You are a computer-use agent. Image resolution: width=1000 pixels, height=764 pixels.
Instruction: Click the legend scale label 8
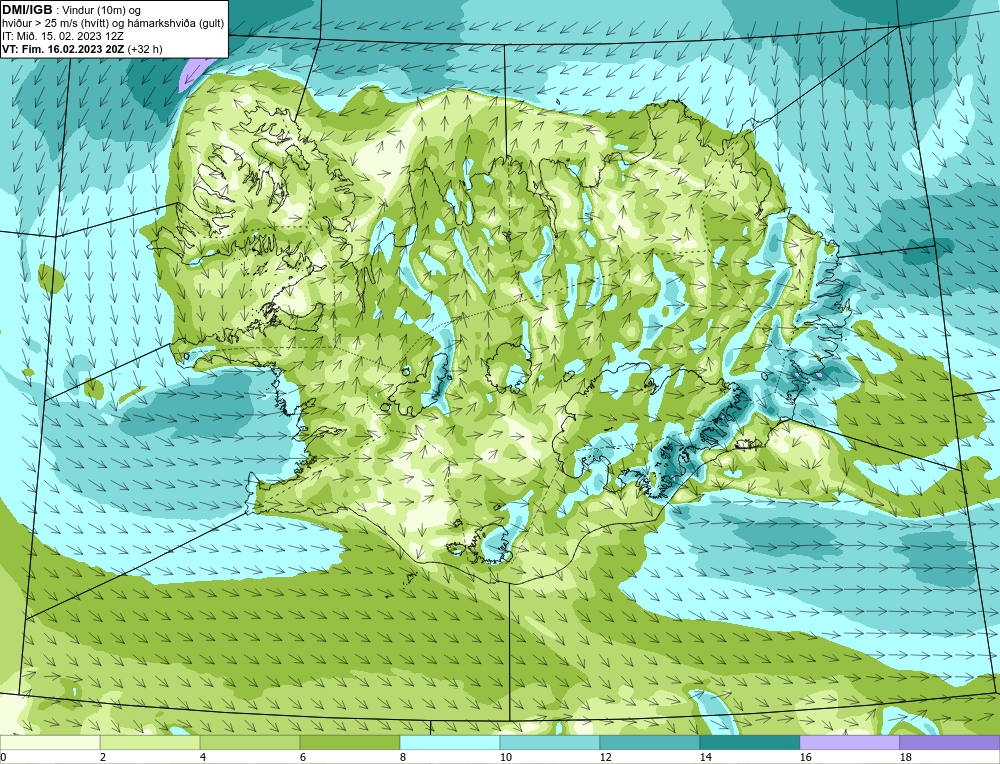click(x=402, y=758)
